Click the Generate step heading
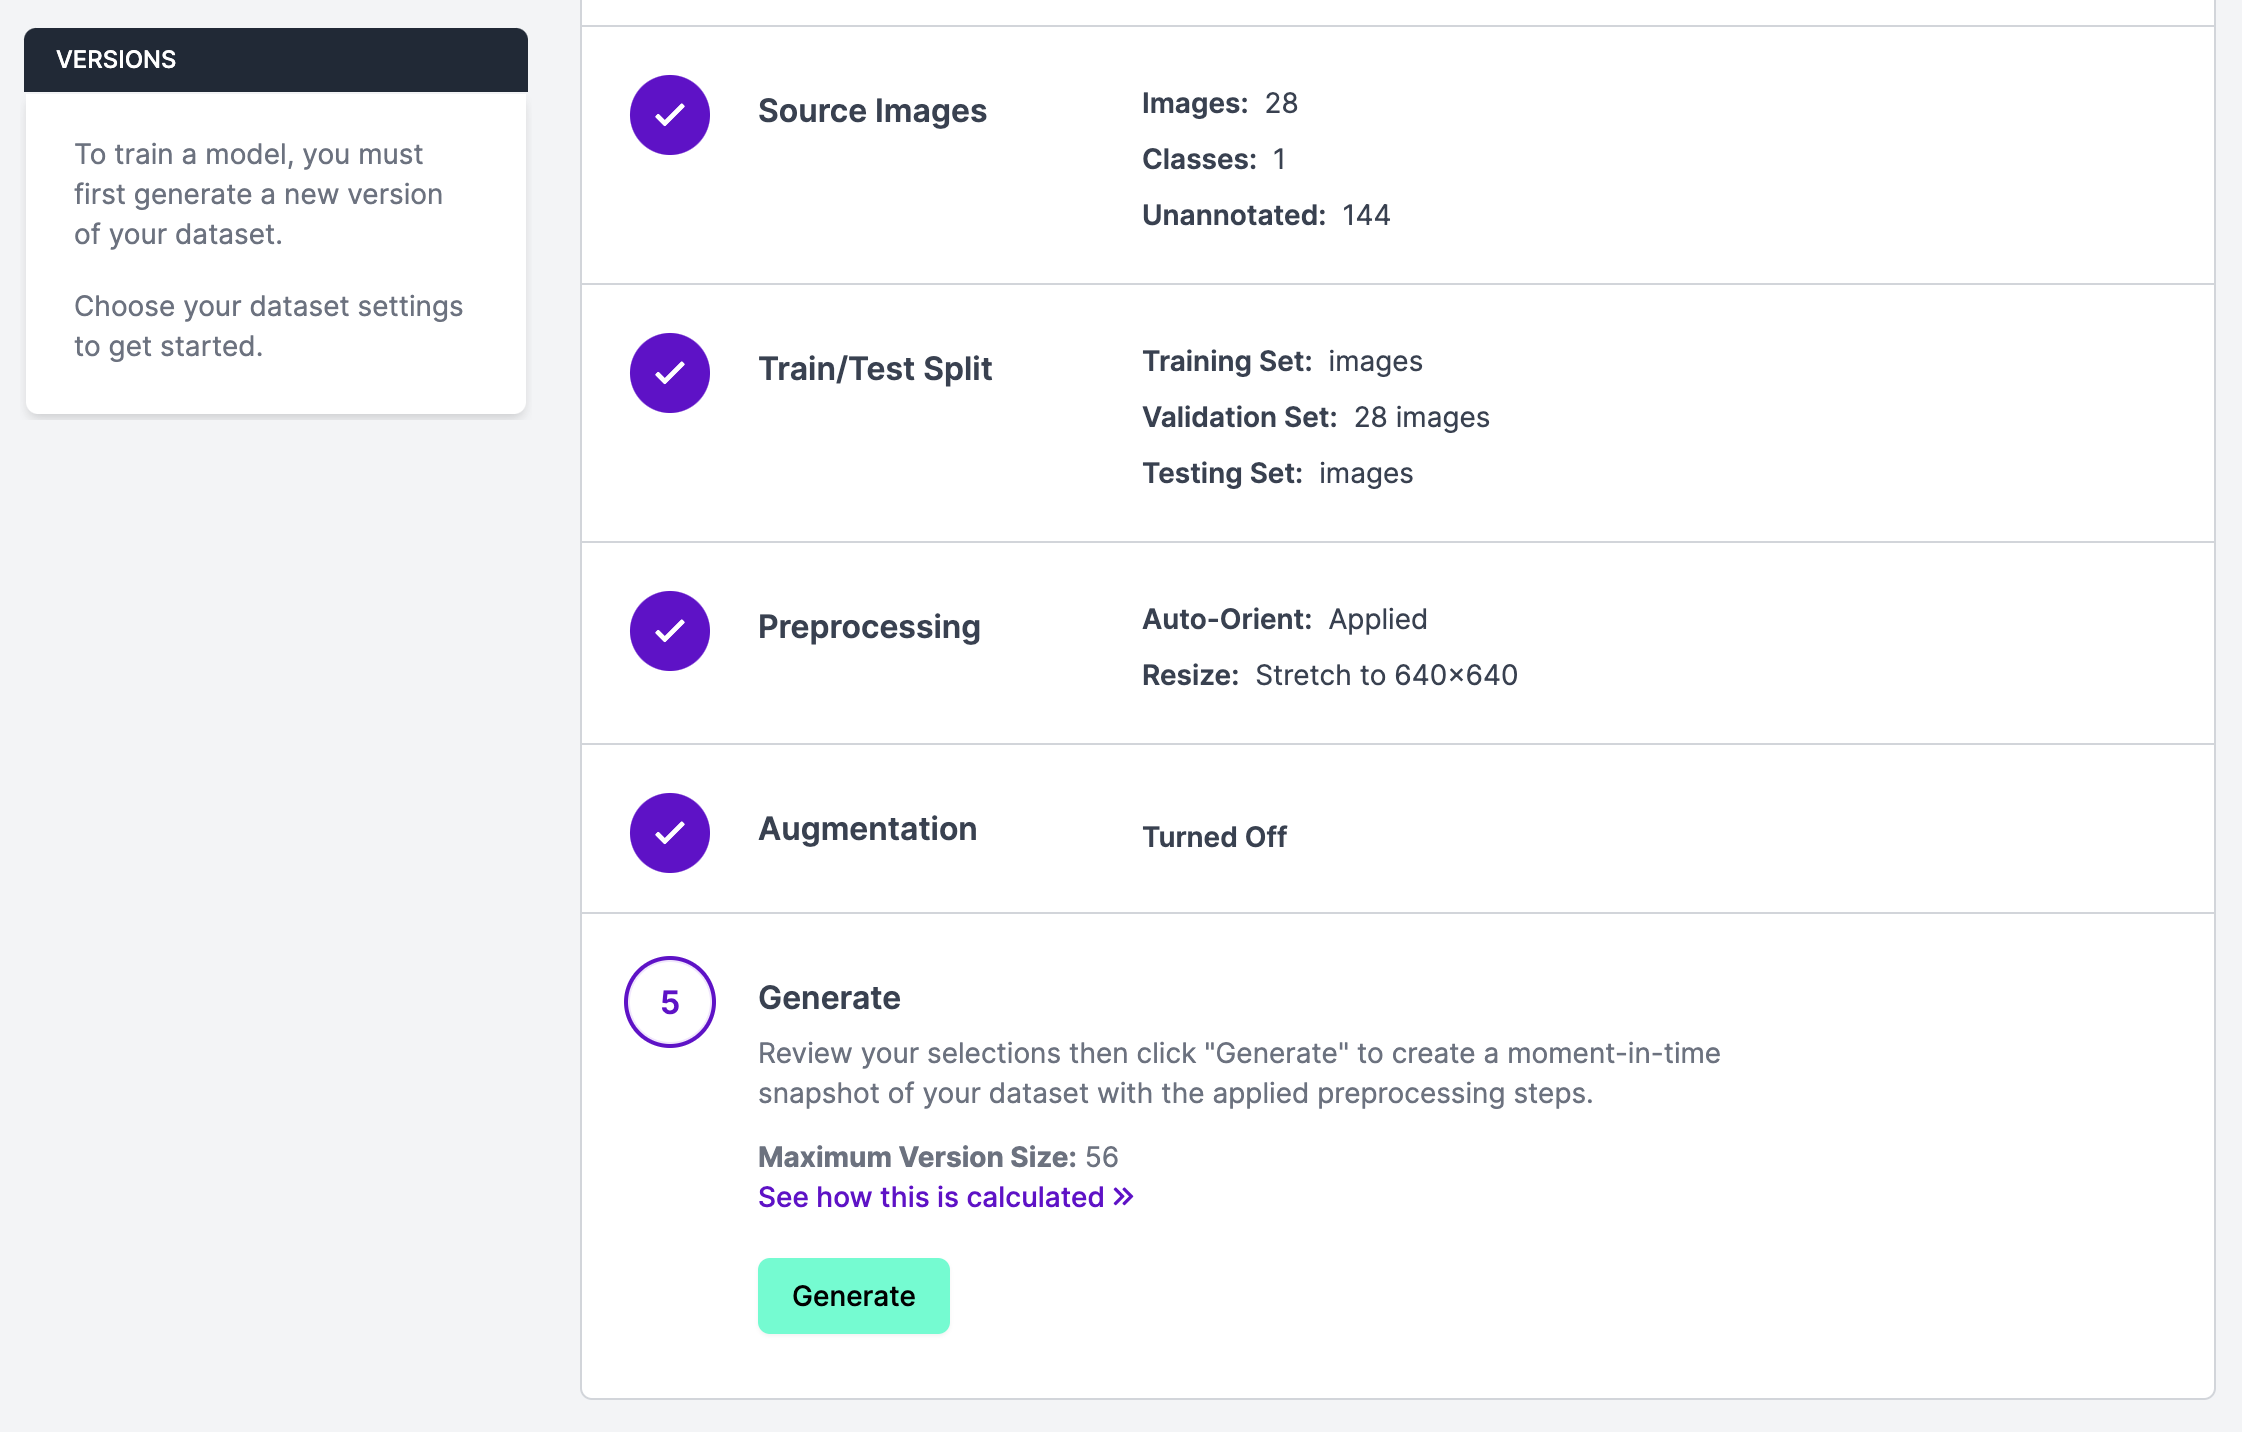The height and width of the screenshot is (1432, 2242). (829, 998)
